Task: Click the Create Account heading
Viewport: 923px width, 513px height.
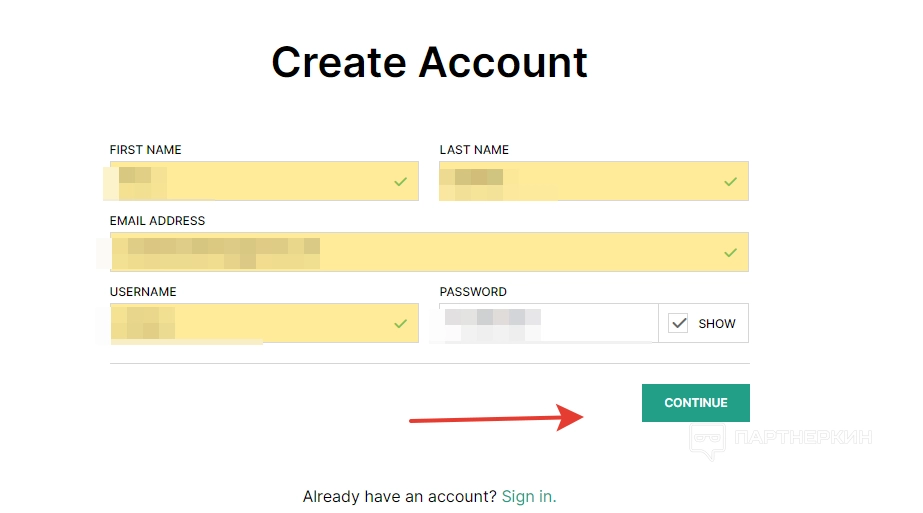Action: (429, 62)
